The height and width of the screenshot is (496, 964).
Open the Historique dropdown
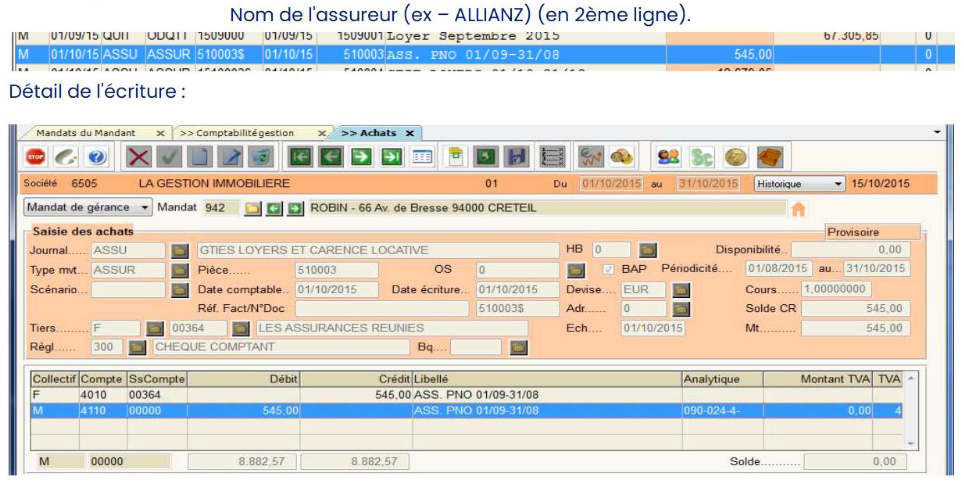[x=800, y=184]
